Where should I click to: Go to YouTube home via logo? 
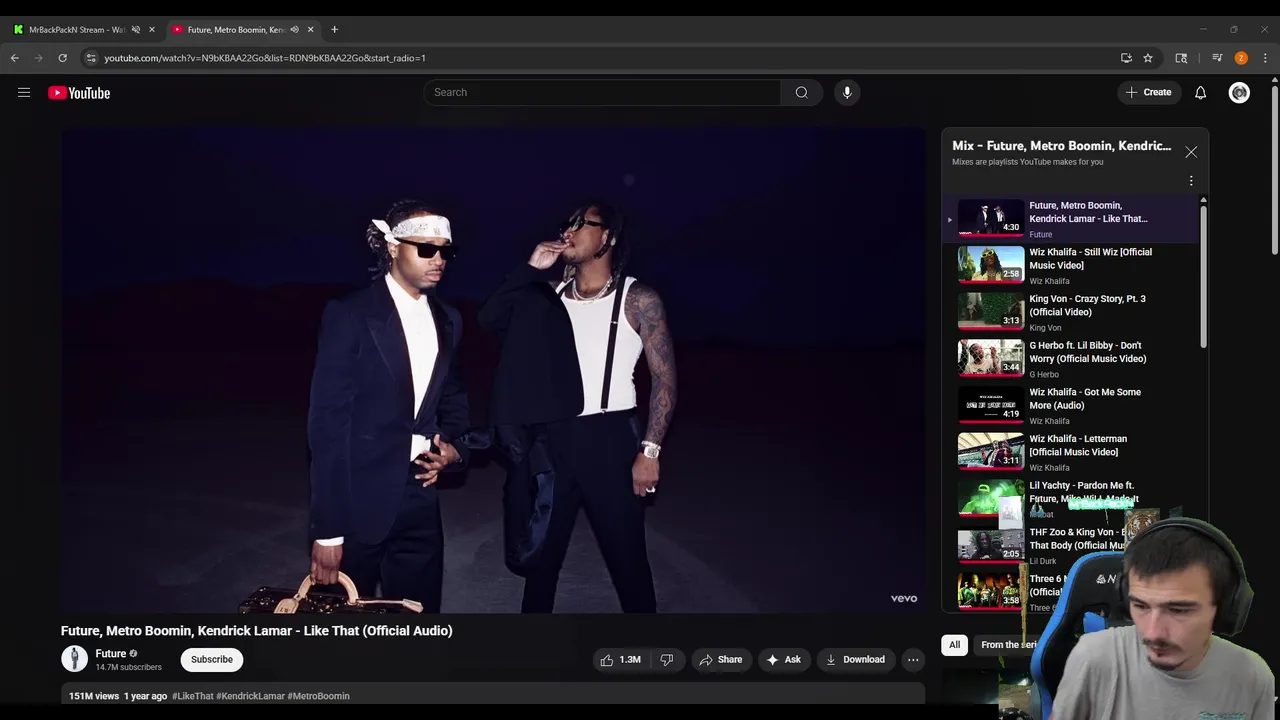click(x=79, y=93)
